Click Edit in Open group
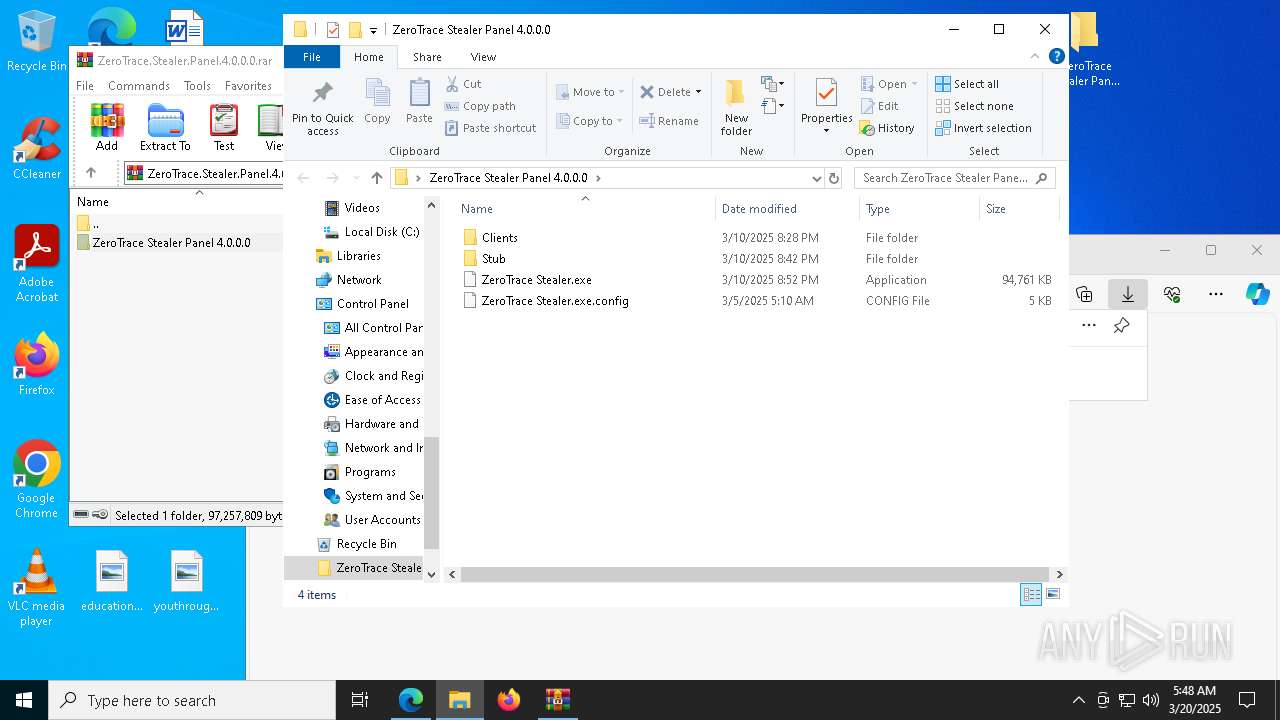1280x720 pixels. click(x=878, y=106)
